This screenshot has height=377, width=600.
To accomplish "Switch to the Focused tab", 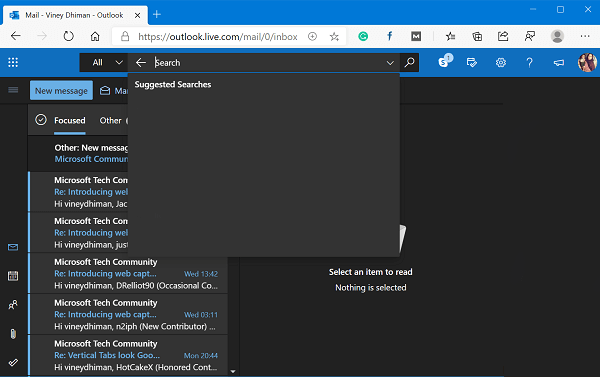I will [x=70, y=120].
